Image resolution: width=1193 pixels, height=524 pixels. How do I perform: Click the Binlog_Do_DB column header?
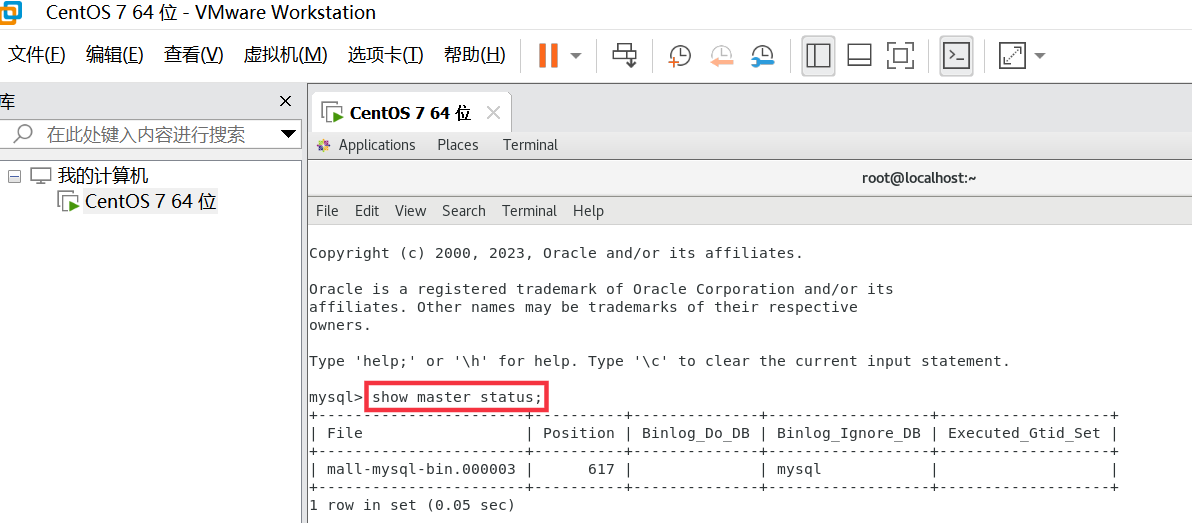pyautogui.click(x=696, y=433)
